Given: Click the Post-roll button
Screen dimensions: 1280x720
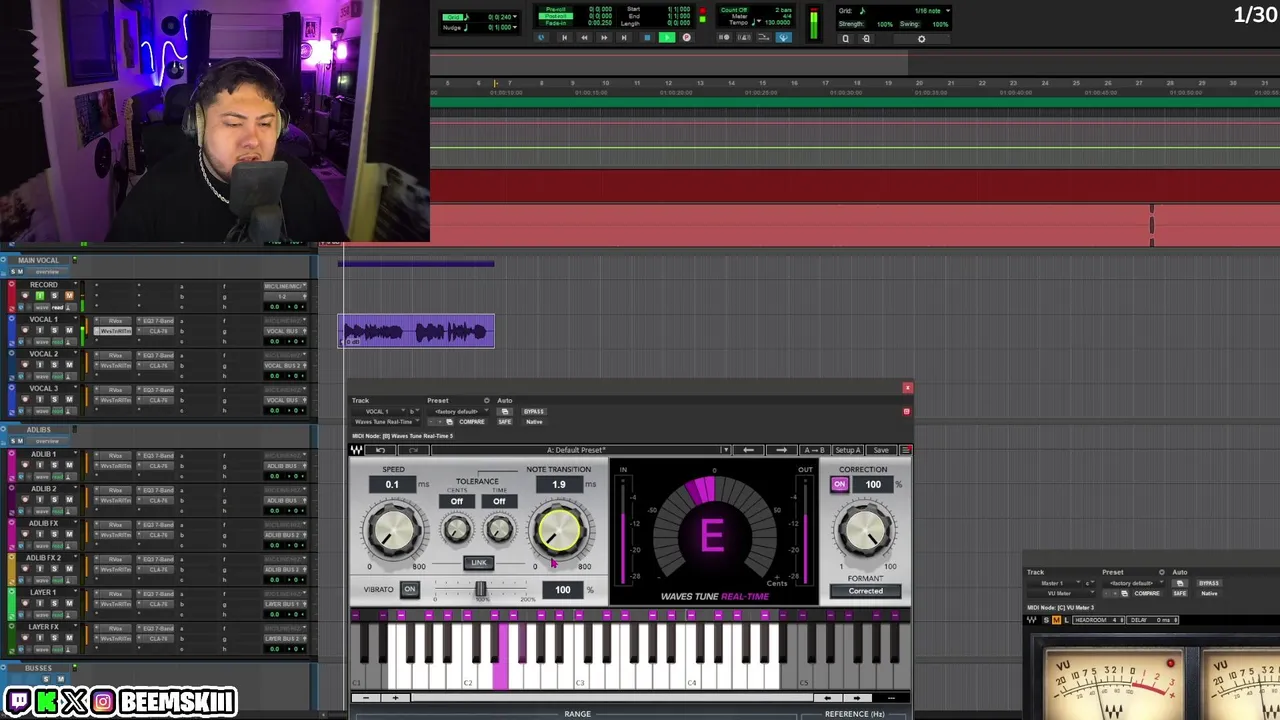Looking at the screenshot, I should [x=556, y=16].
